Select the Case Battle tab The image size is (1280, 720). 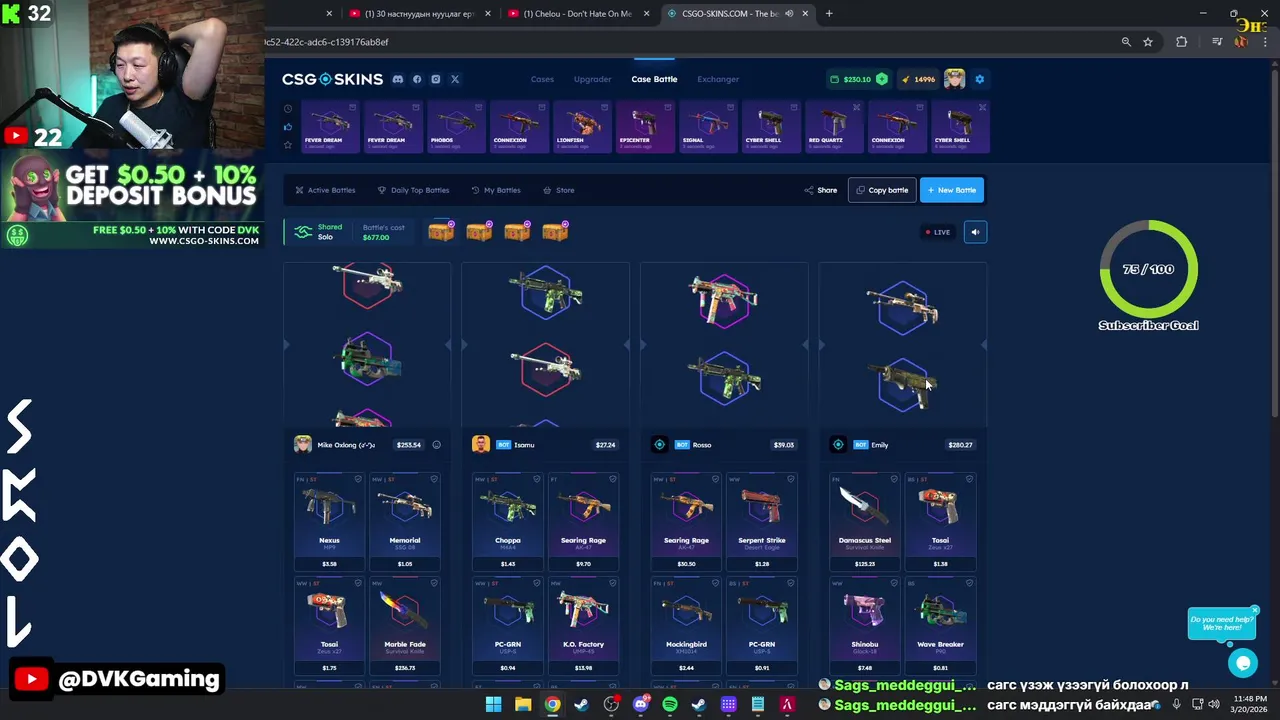tap(654, 79)
